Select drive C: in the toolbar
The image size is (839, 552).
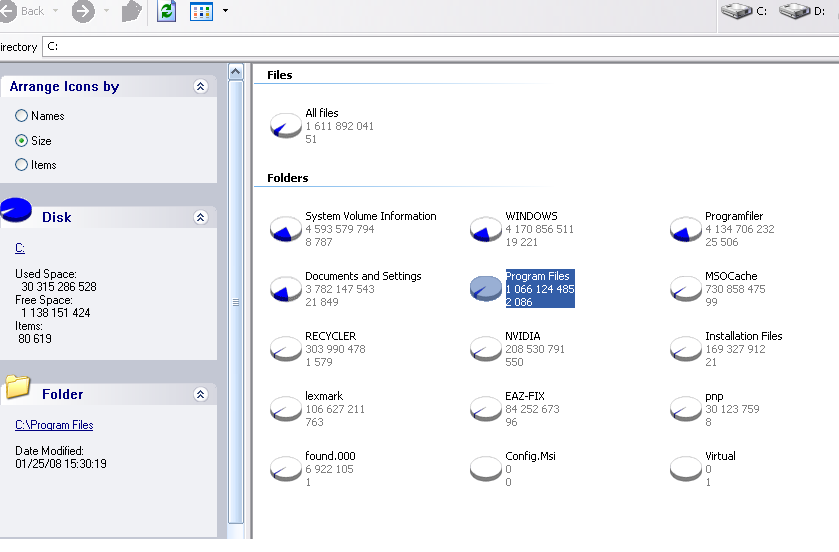744,11
